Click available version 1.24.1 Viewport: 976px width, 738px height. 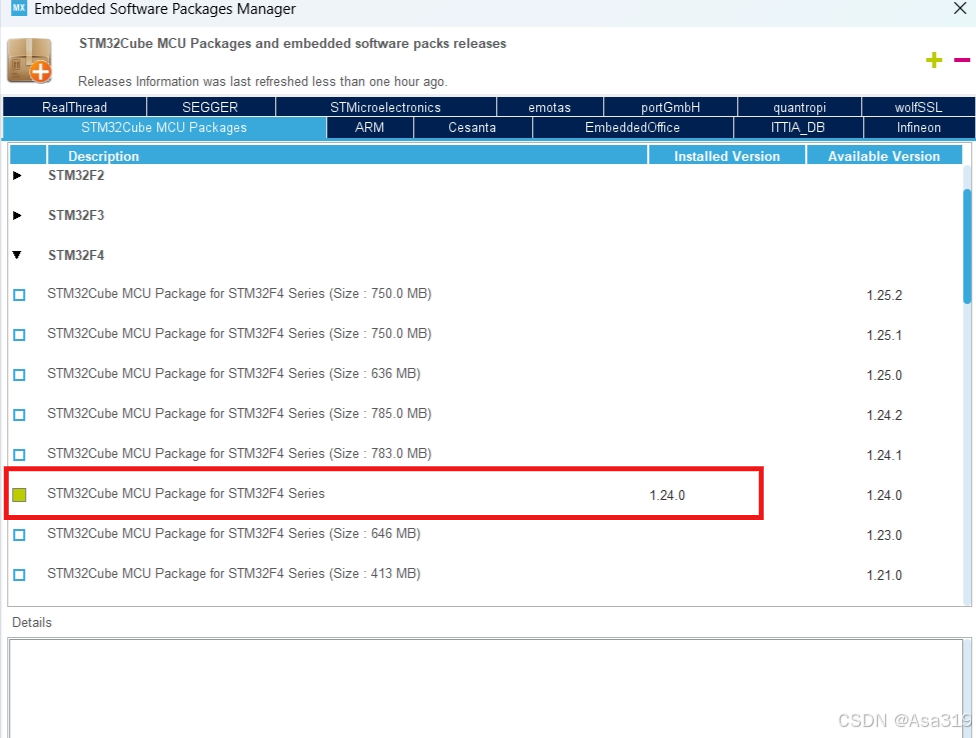pos(884,455)
